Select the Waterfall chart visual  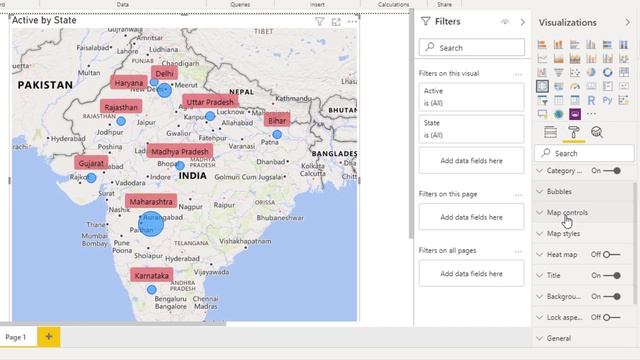[542, 73]
